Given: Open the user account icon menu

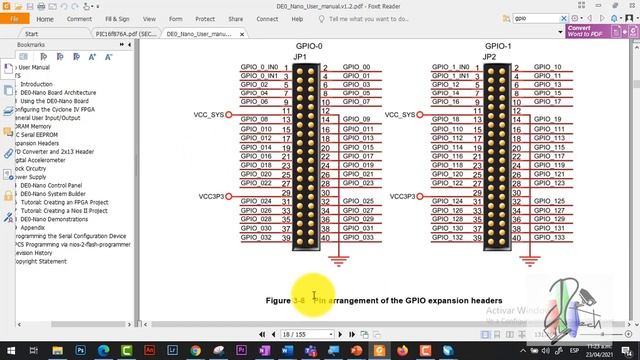Looking at the screenshot, I should point(630,18).
